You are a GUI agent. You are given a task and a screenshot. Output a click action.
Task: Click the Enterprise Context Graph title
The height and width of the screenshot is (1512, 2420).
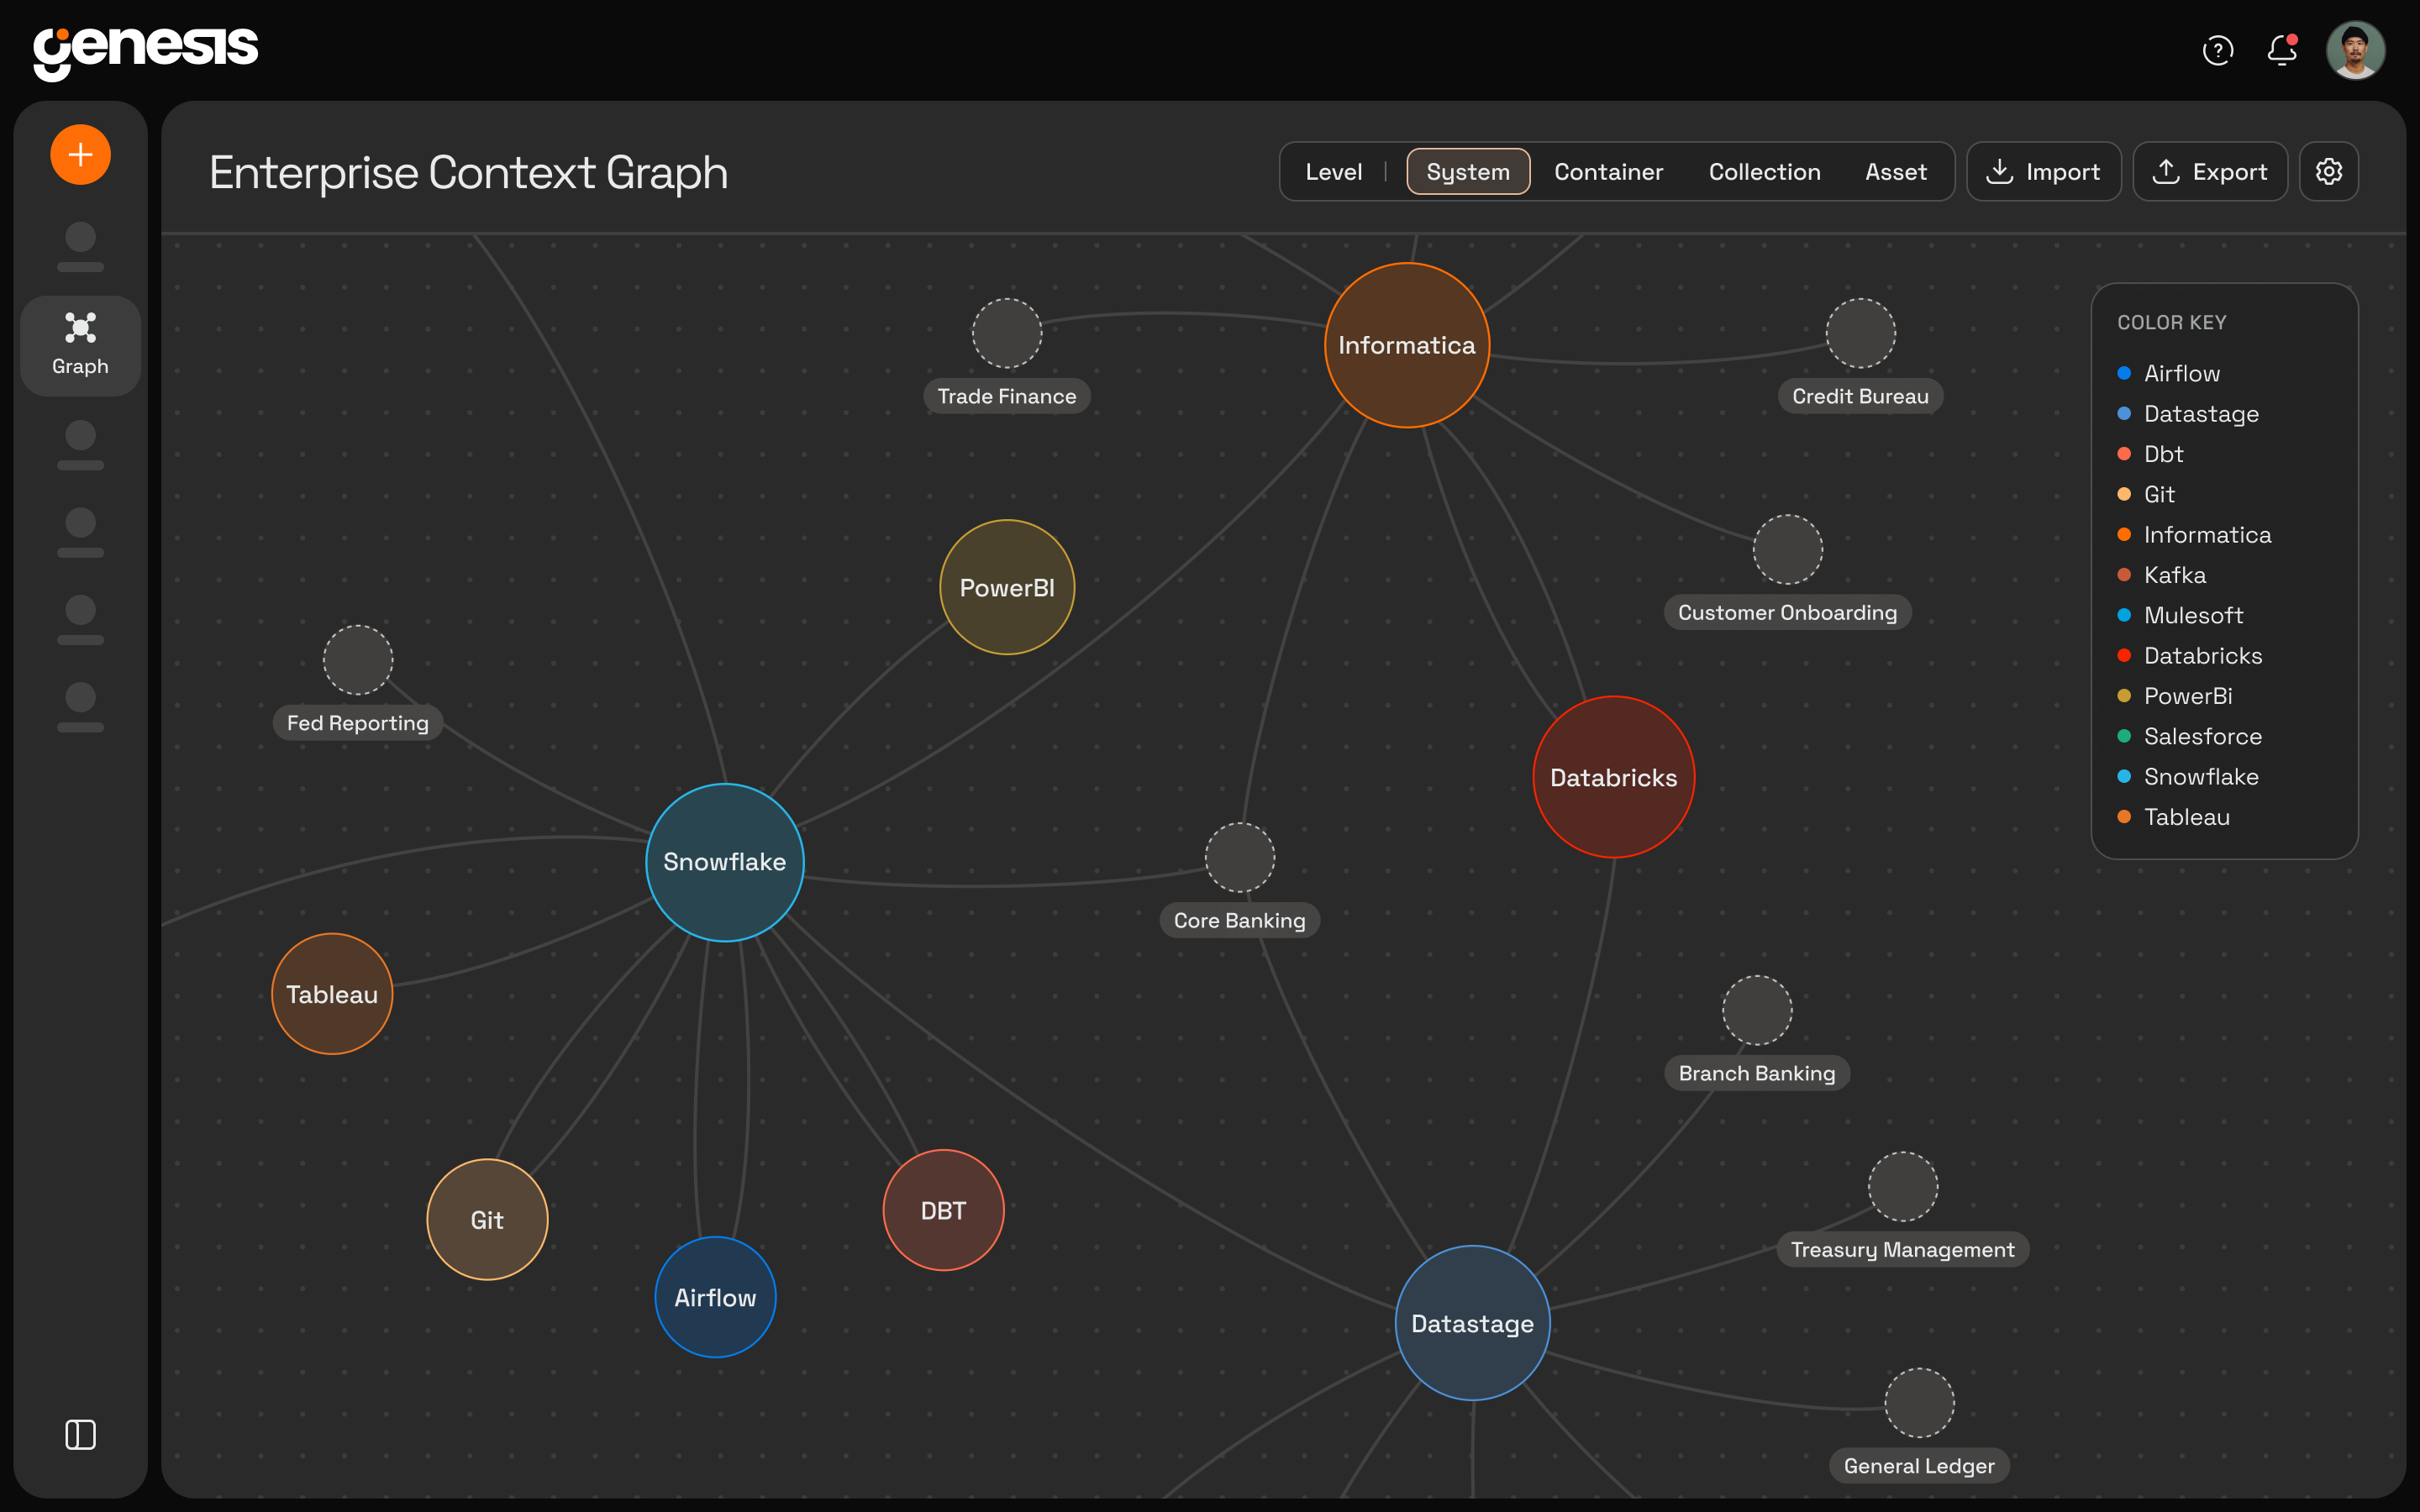(x=468, y=172)
